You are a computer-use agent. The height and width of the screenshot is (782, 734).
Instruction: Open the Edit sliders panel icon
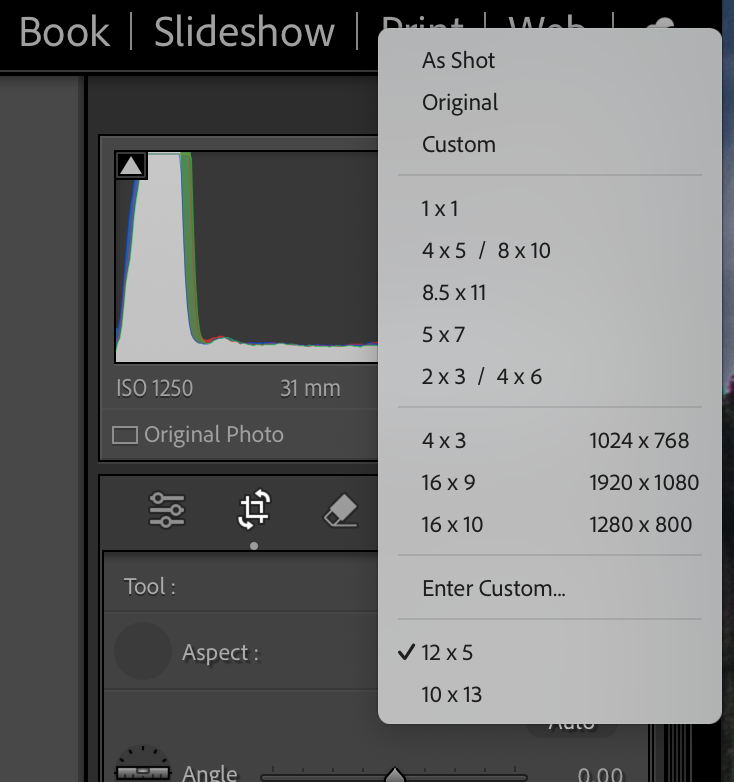click(167, 510)
